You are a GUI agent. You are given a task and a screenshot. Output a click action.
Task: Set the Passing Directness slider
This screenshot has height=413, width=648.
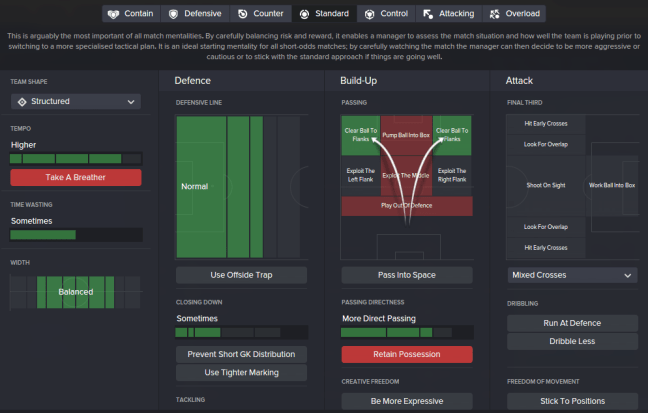coord(406,332)
